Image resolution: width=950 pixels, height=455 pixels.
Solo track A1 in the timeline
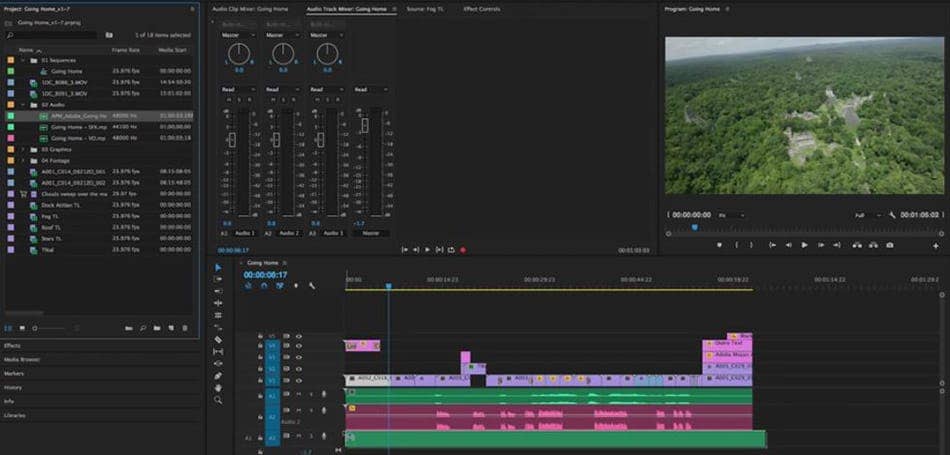click(x=311, y=394)
